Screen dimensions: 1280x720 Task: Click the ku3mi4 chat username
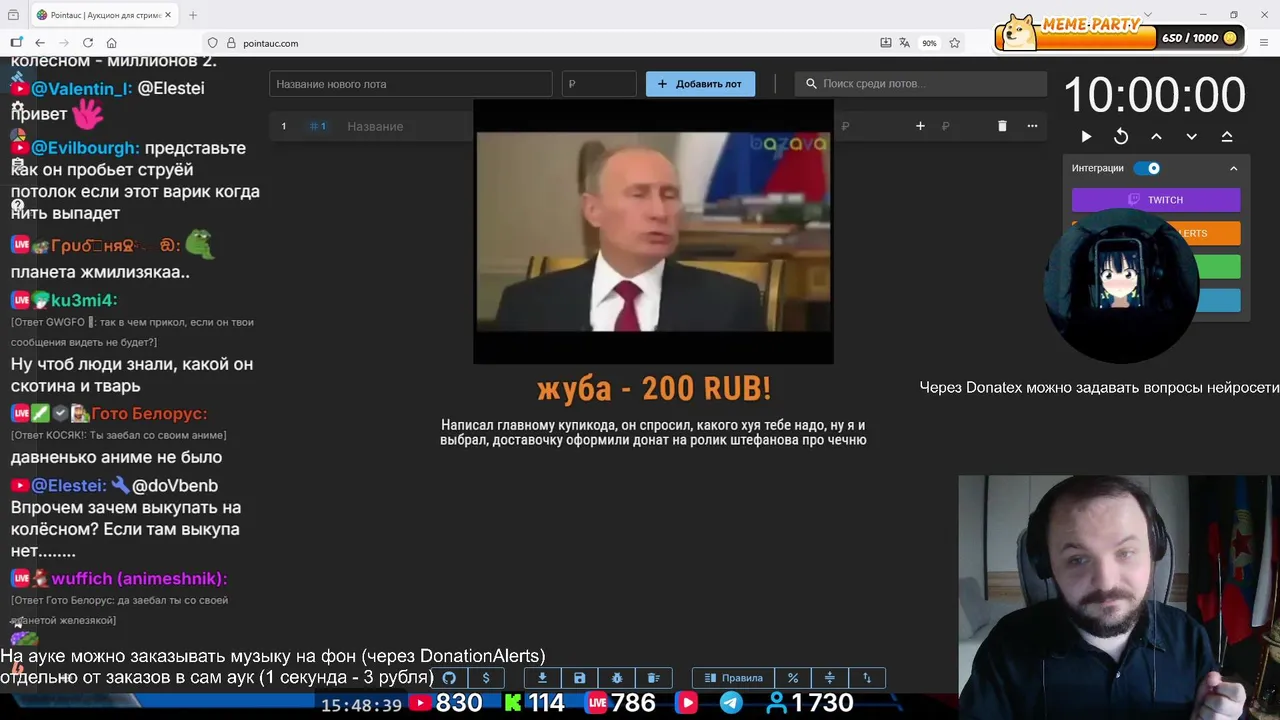84,300
